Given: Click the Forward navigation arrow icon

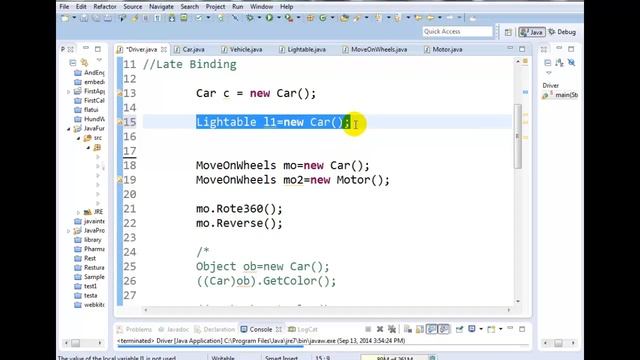Looking at the screenshot, I should [449, 18].
